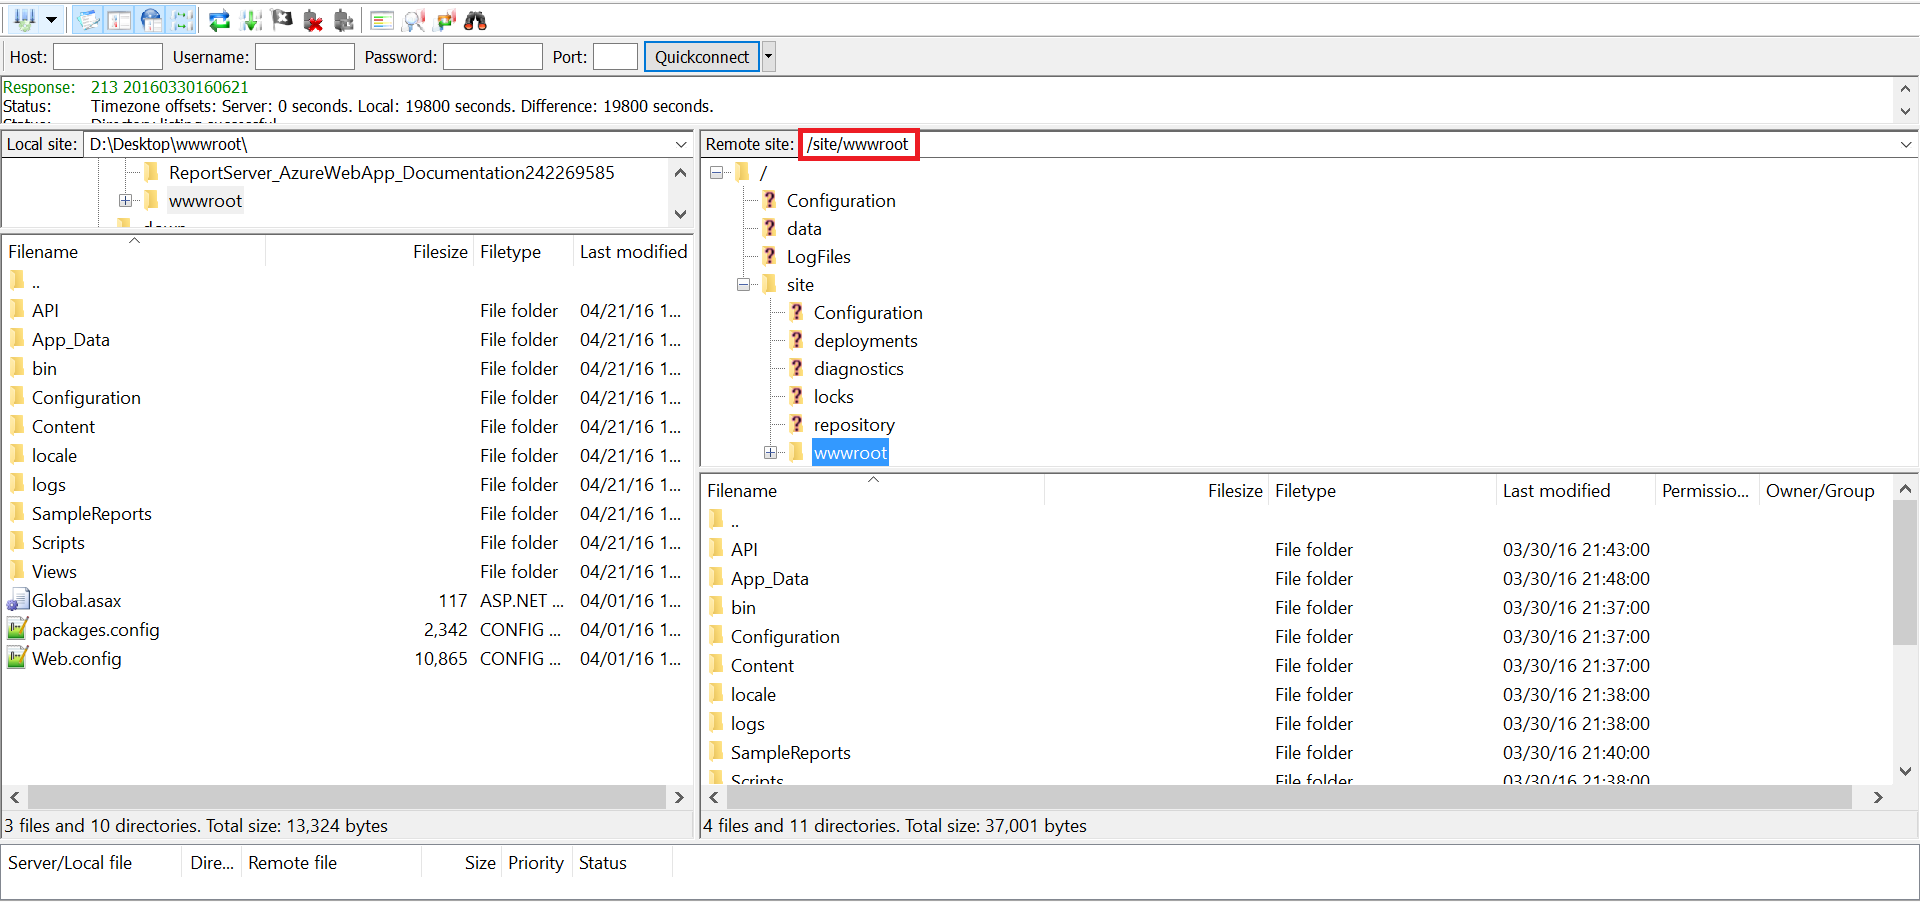This screenshot has width=1920, height=902.
Task: Click the local file list horizontal scrollbar
Action: click(347, 797)
